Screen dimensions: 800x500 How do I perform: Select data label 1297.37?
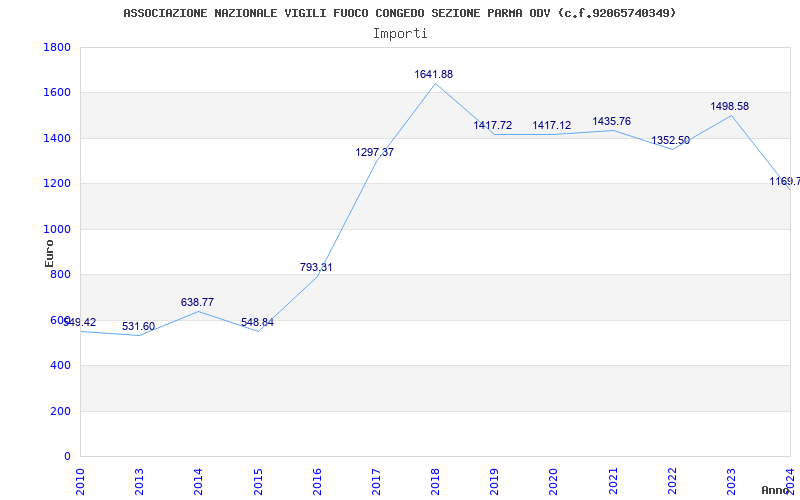pos(374,153)
